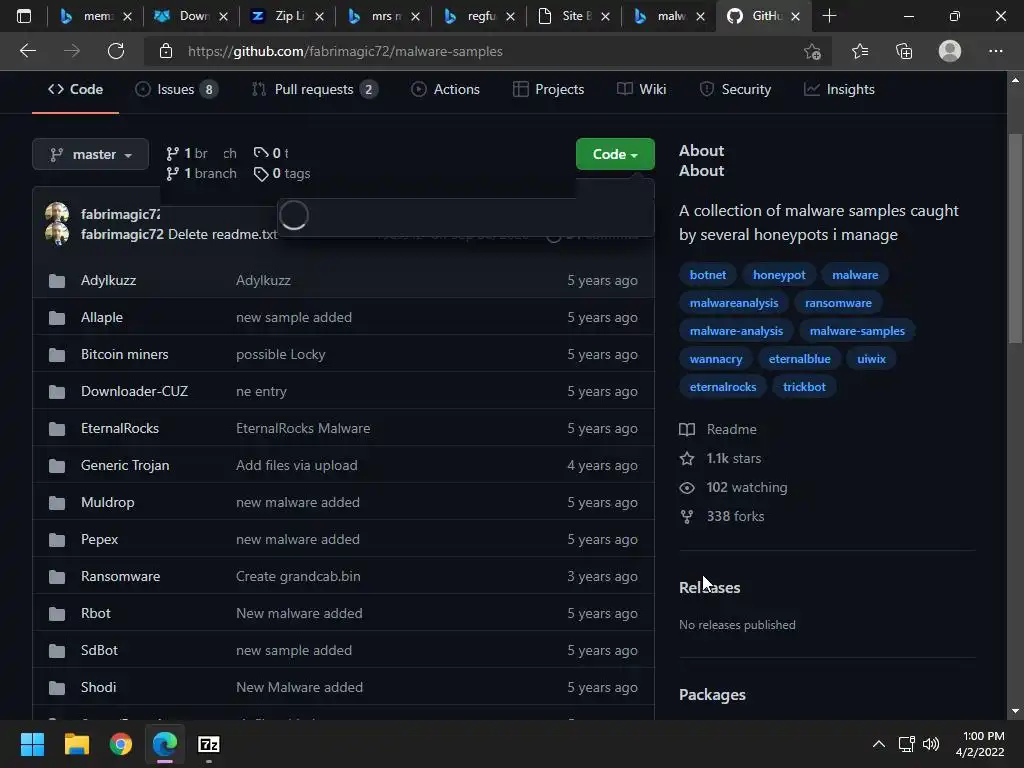Open the Downloader-CUZ folder
Image resolution: width=1024 pixels, height=768 pixels.
(x=135, y=391)
